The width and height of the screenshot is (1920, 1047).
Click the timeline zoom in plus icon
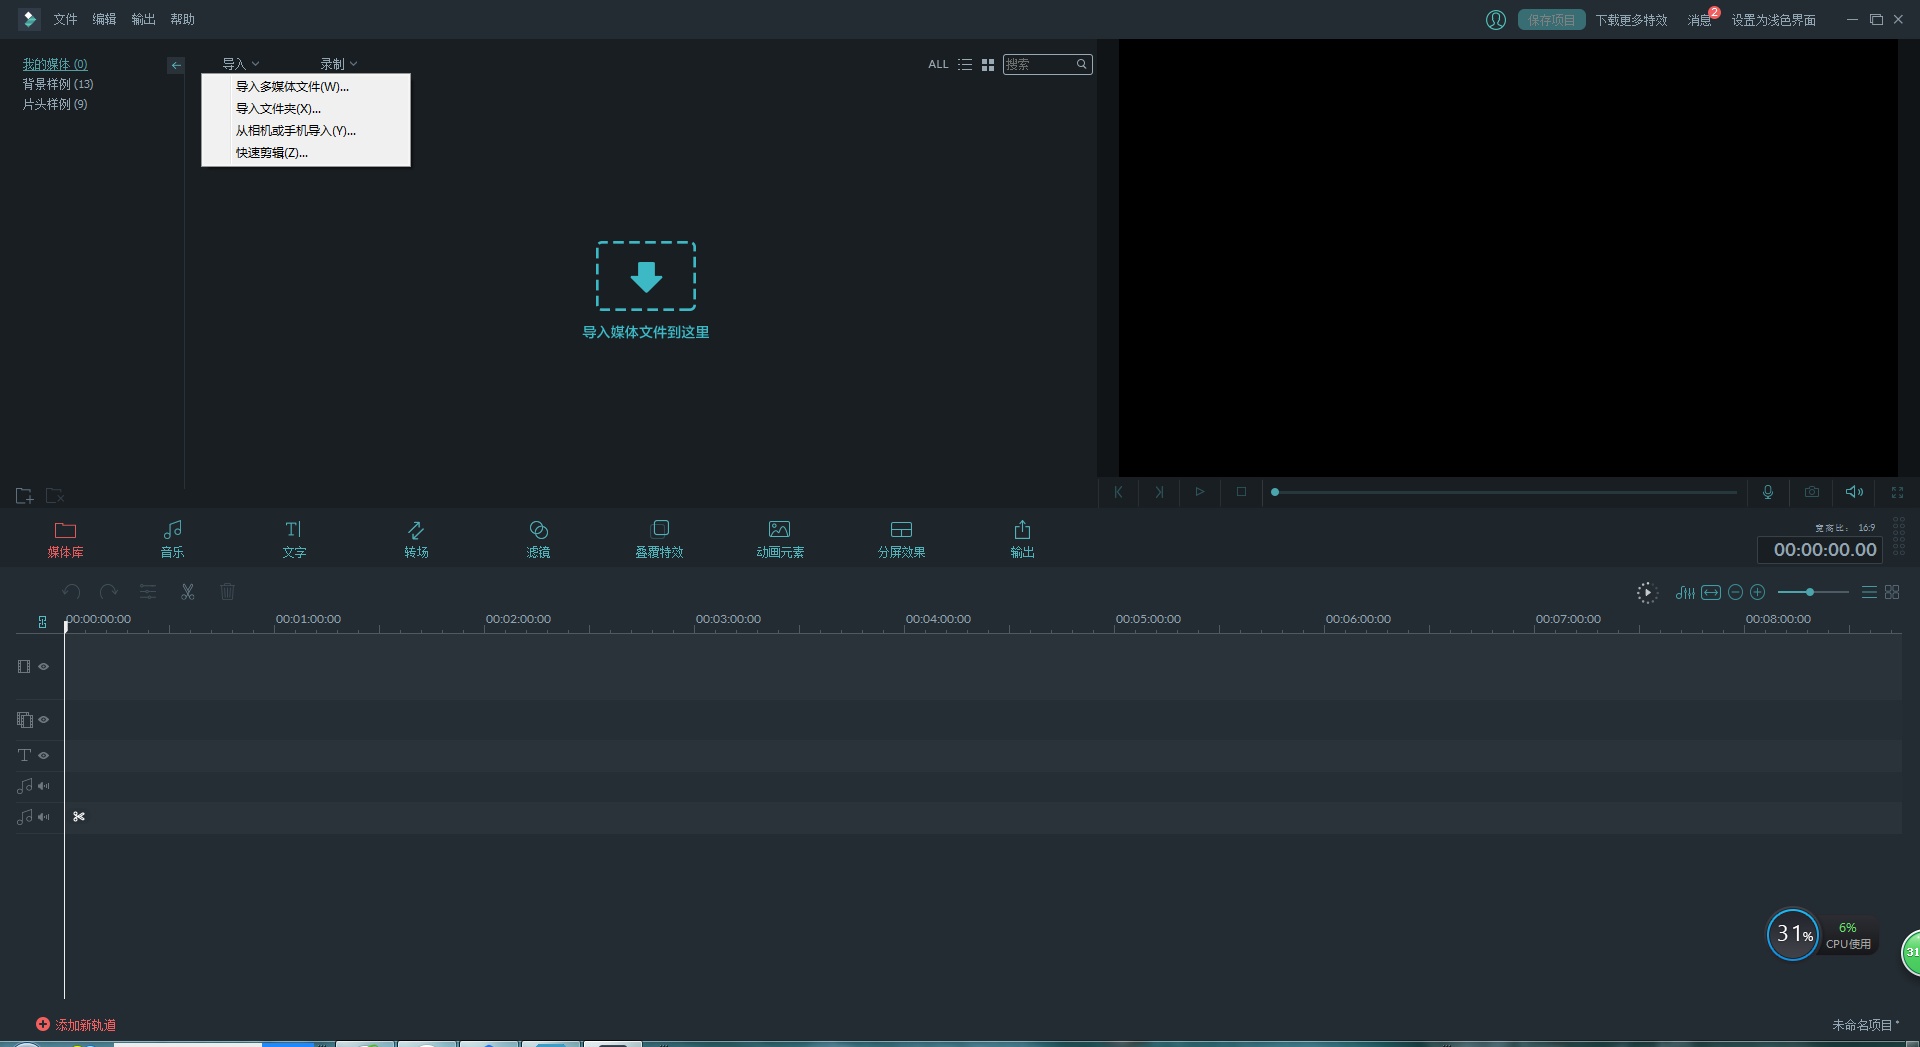pyautogui.click(x=1758, y=592)
